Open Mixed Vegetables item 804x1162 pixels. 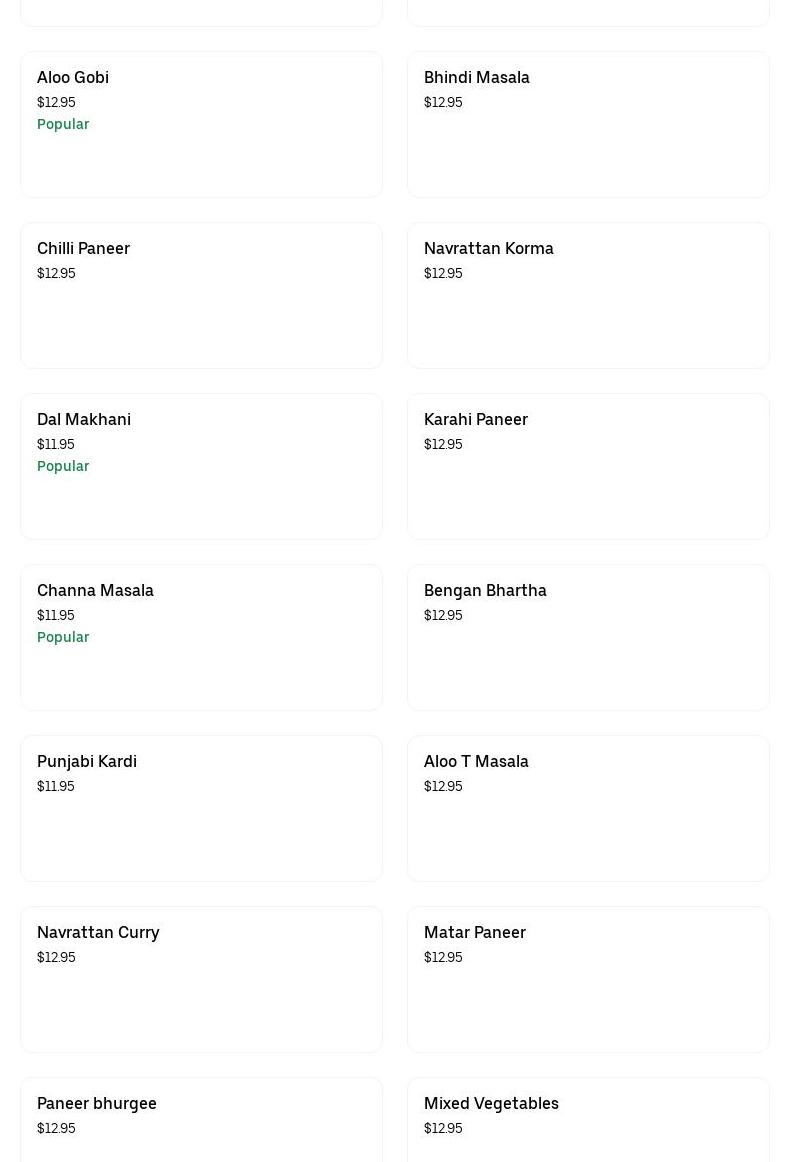coord(588,1120)
